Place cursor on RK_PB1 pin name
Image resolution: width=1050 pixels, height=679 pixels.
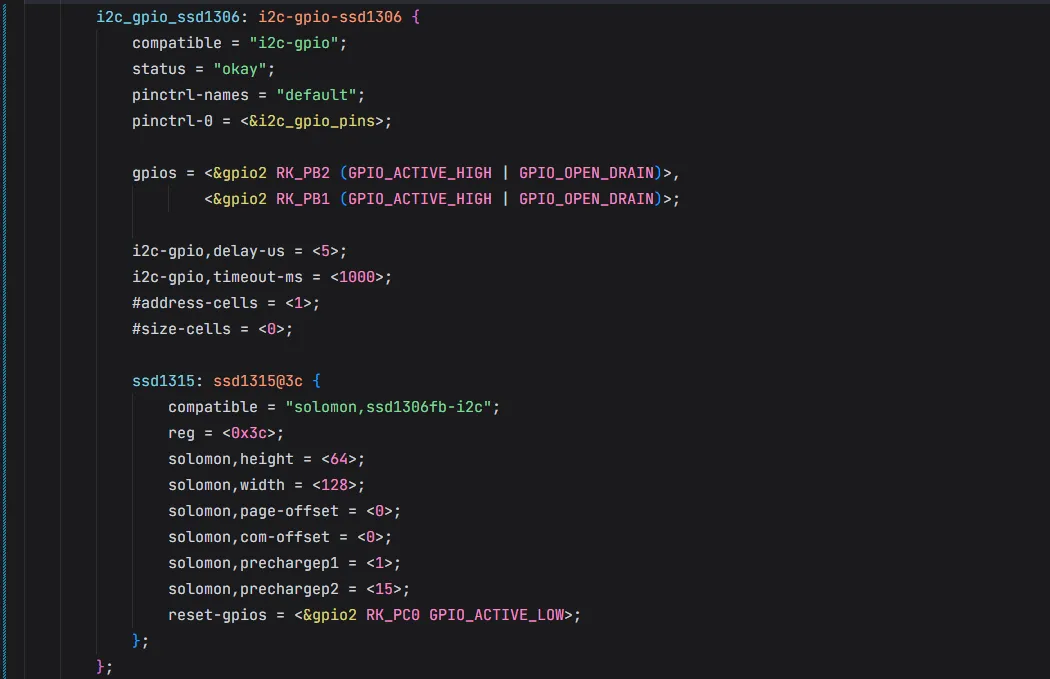(303, 199)
